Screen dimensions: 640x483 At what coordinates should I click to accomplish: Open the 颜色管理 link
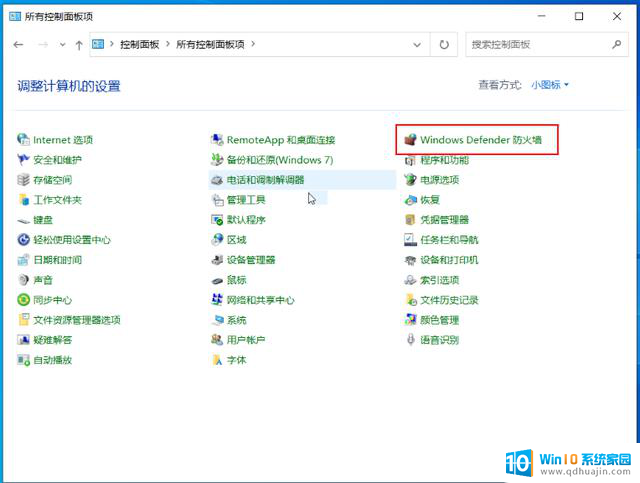tap(440, 320)
